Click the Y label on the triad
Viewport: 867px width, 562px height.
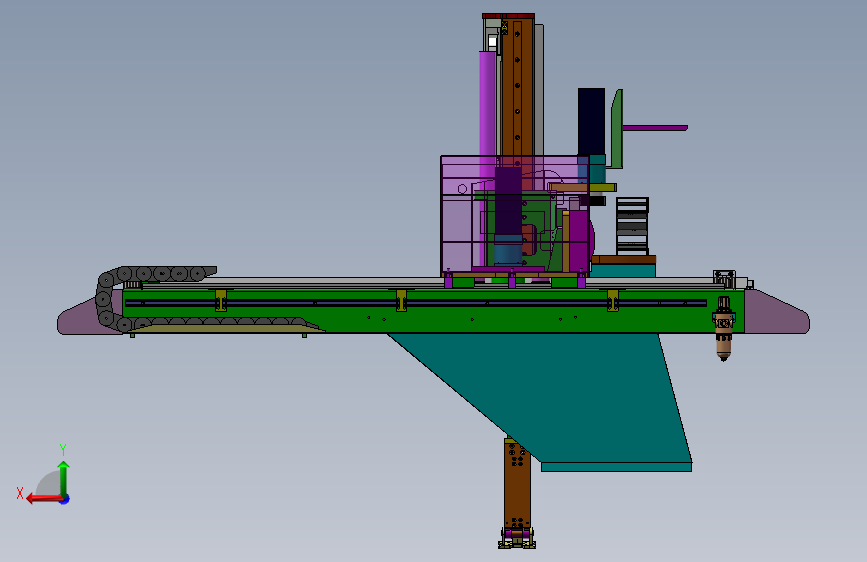pos(63,449)
